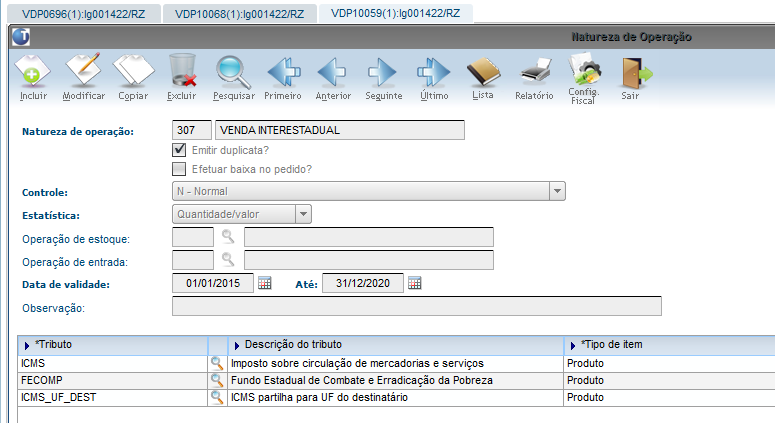Click Operação de estoque code field
Image resolution: width=775 pixels, height=423 pixels.
[x=193, y=237]
